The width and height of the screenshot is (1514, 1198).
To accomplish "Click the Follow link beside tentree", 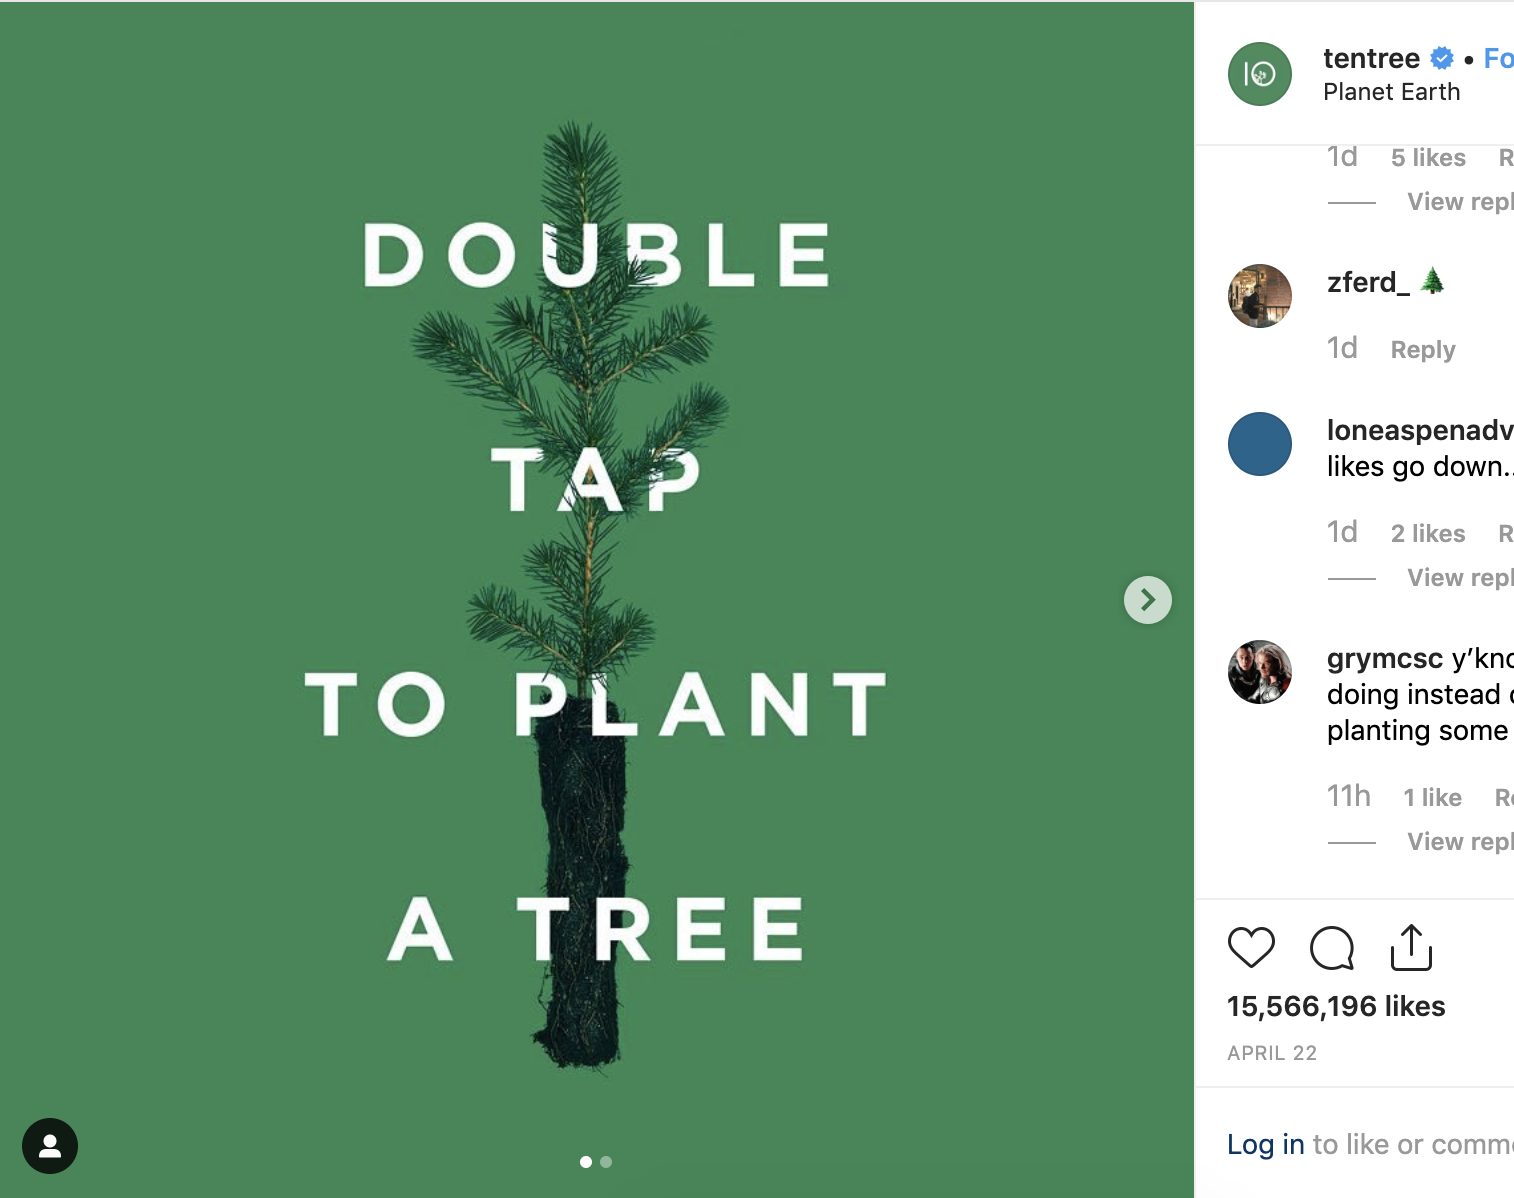I will click(1499, 58).
